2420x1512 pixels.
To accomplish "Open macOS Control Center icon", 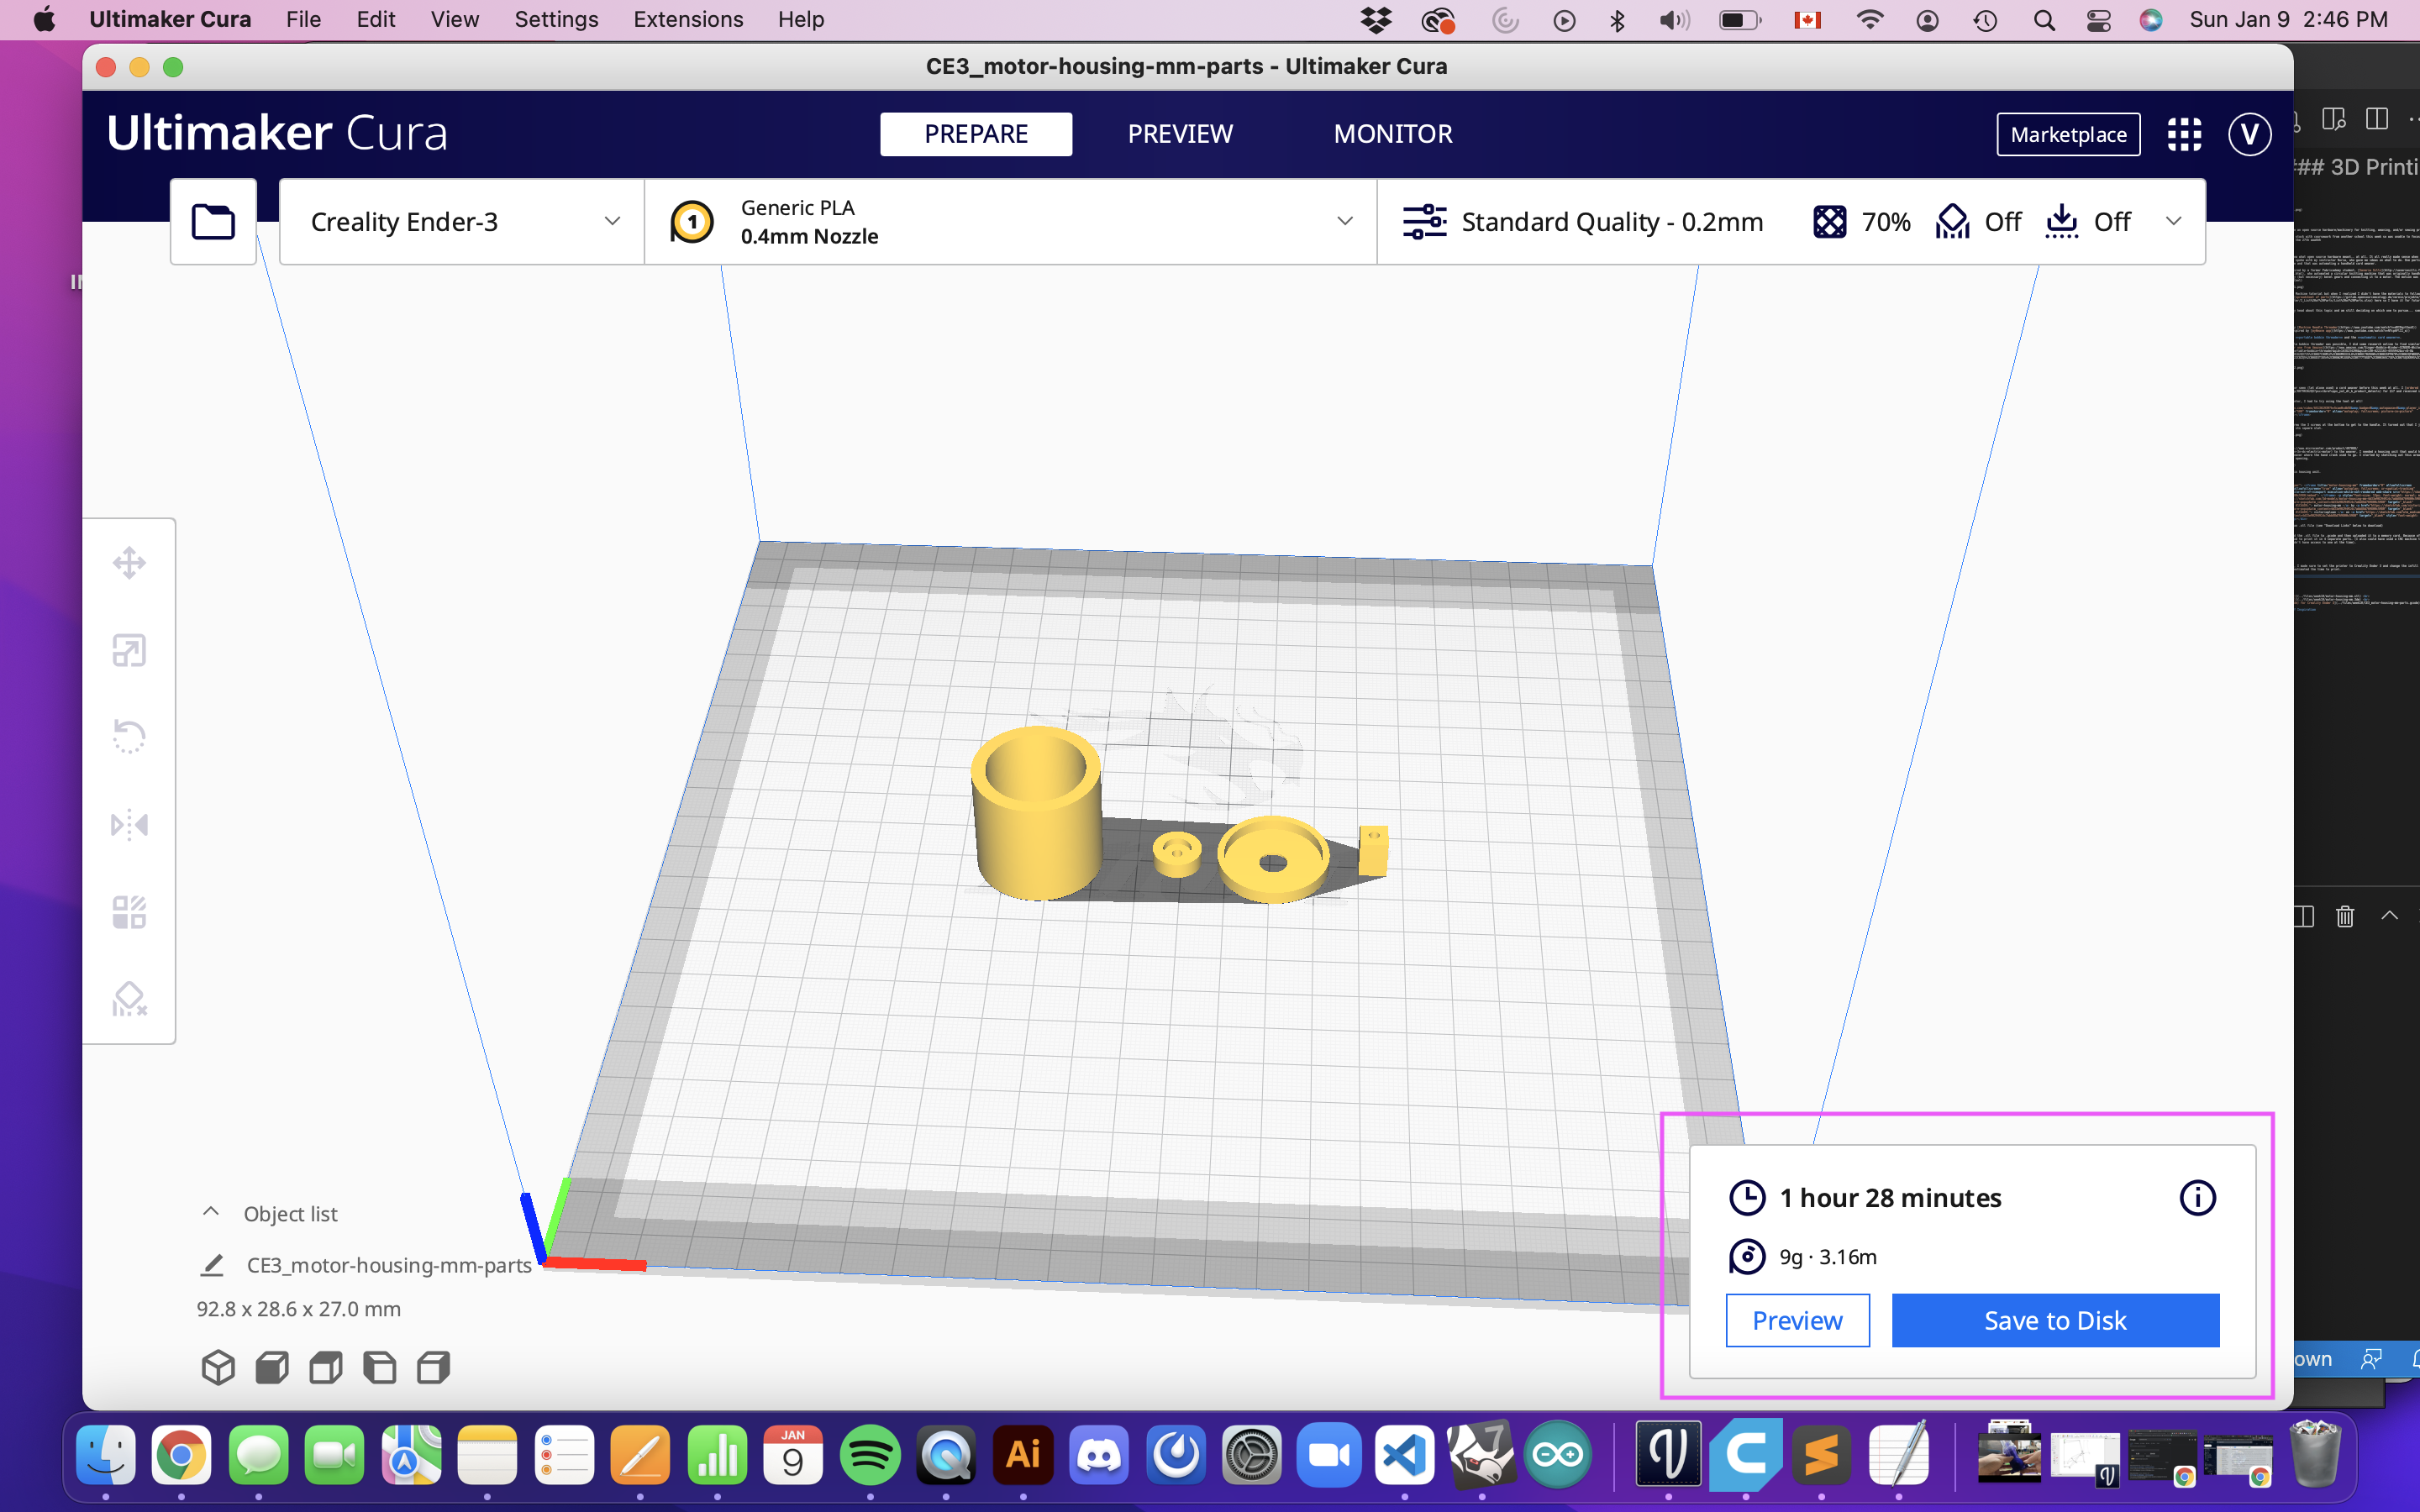I will tap(2098, 19).
